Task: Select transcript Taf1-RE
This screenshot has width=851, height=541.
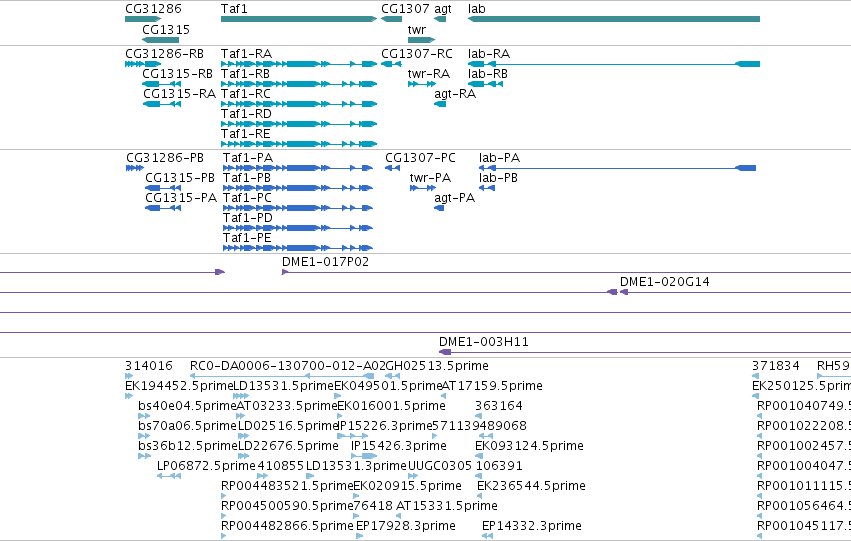Action: tap(245, 134)
